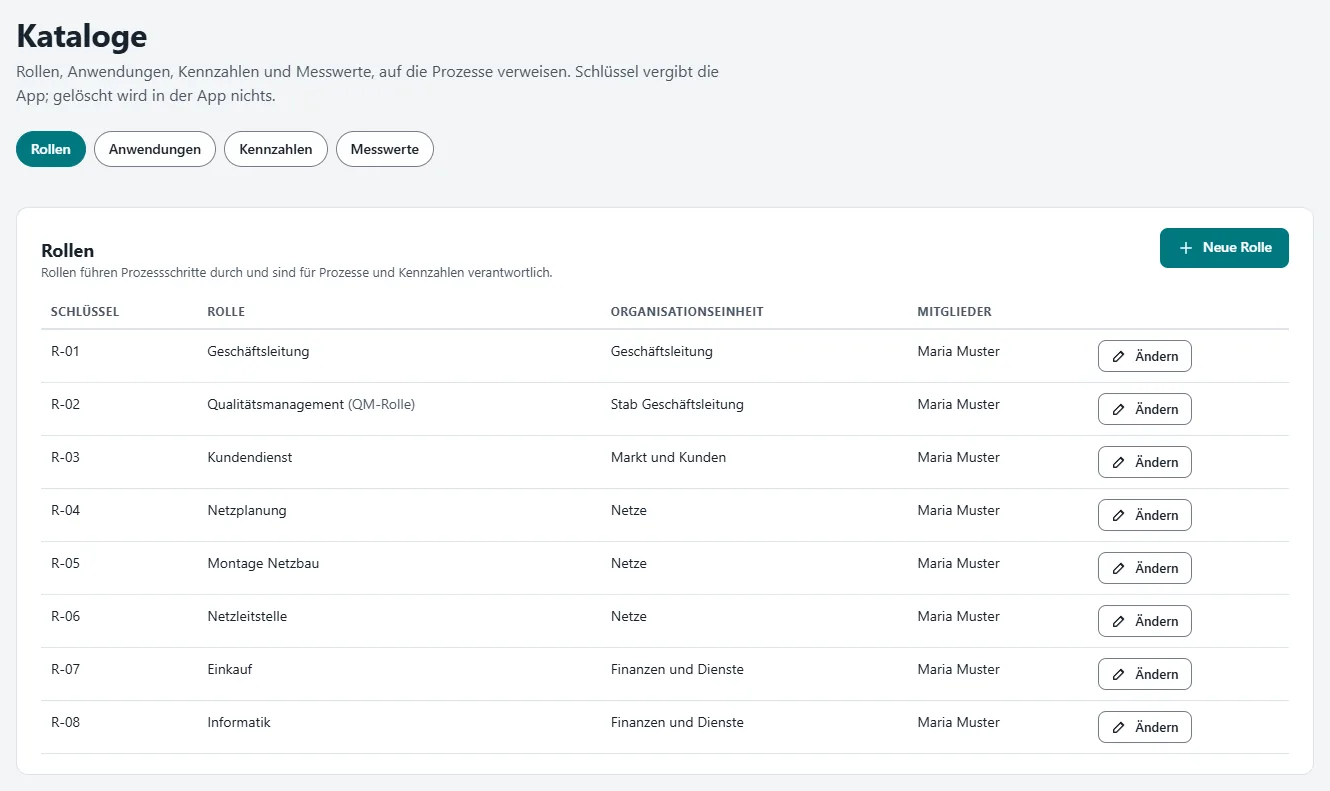Click Maria Muster in the Kundendienst row
This screenshot has height=791, width=1330.
click(x=958, y=457)
